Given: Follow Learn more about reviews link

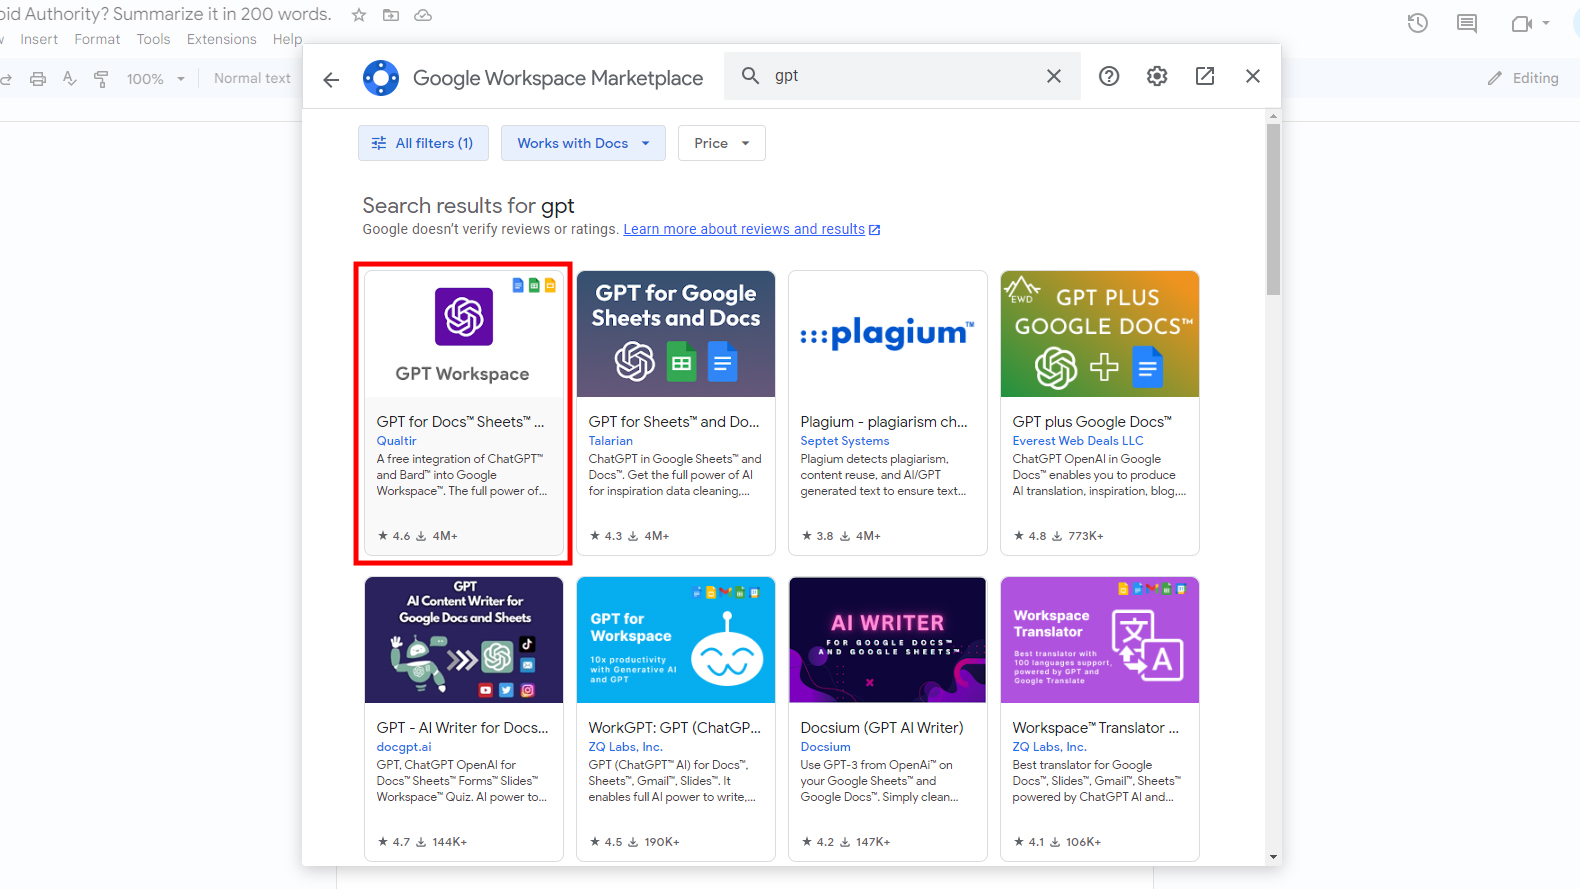Looking at the screenshot, I should tap(744, 229).
